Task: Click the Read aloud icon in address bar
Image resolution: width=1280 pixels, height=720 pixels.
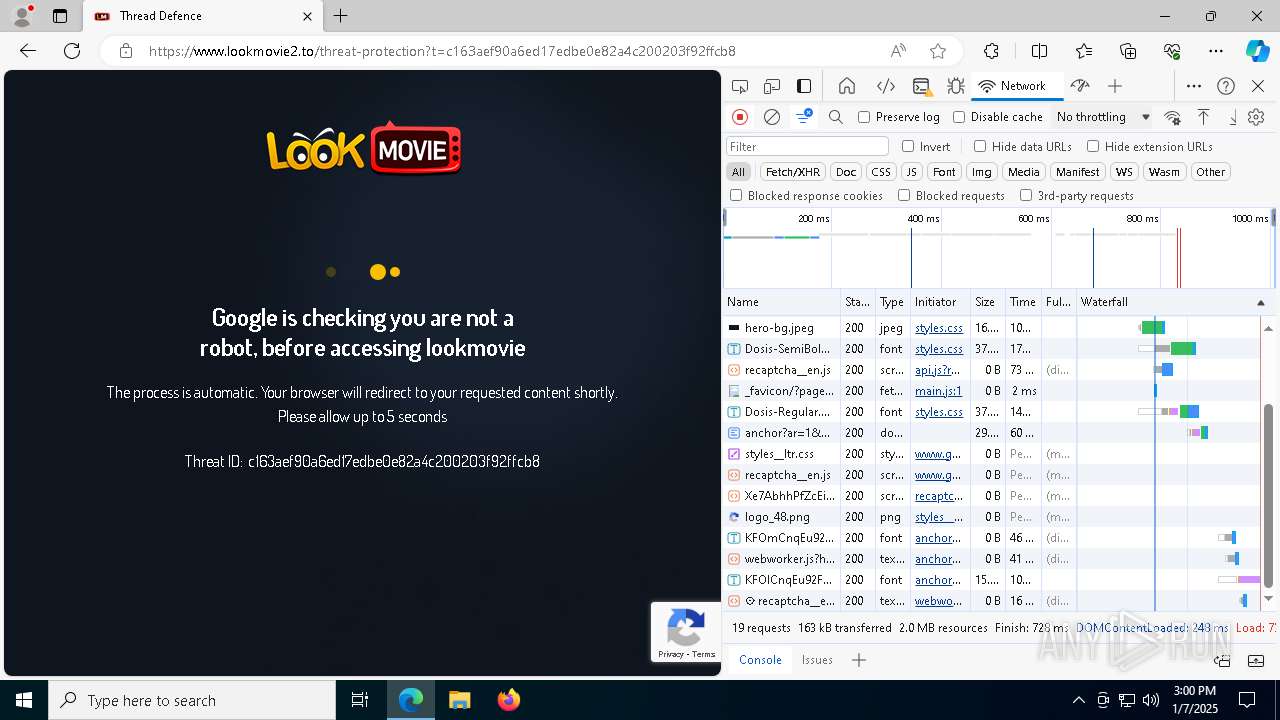Action: click(x=898, y=51)
